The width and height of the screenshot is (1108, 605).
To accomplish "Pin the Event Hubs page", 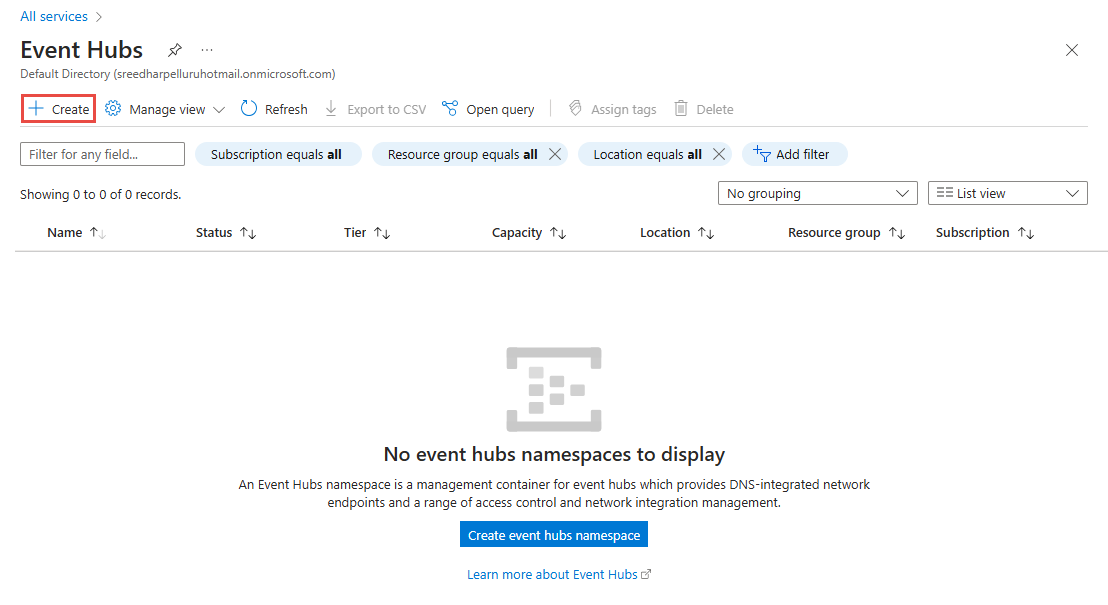I will (175, 50).
